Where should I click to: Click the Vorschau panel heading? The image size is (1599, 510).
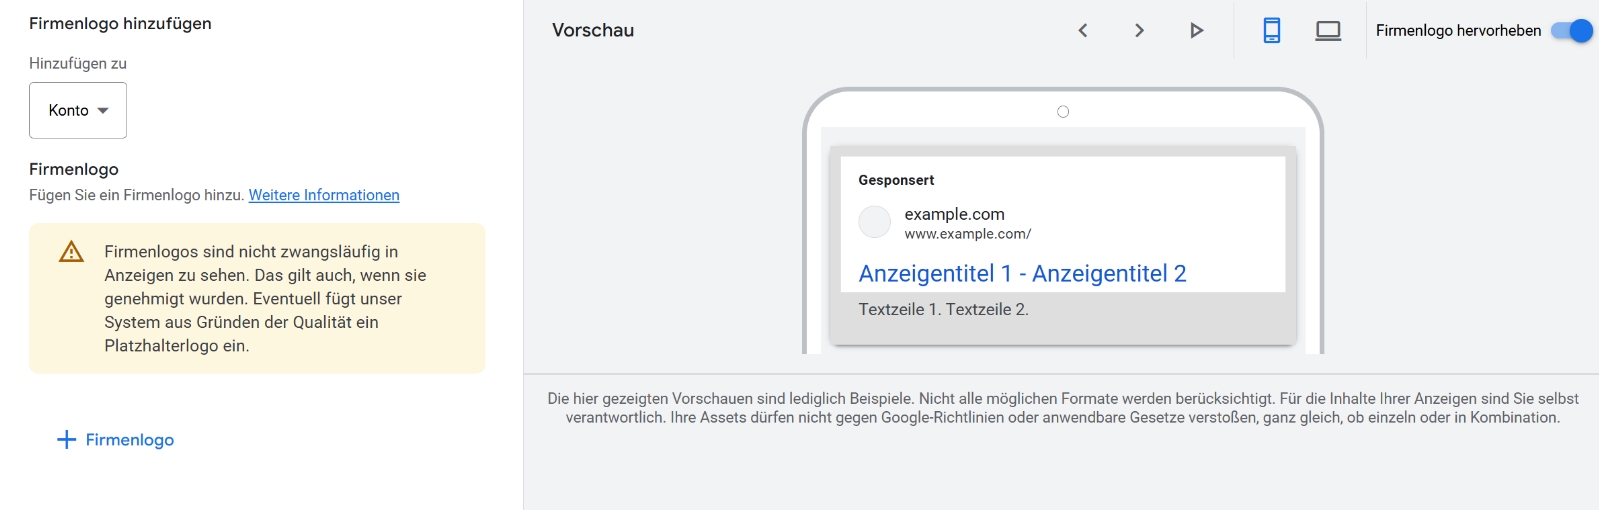pyautogui.click(x=593, y=31)
